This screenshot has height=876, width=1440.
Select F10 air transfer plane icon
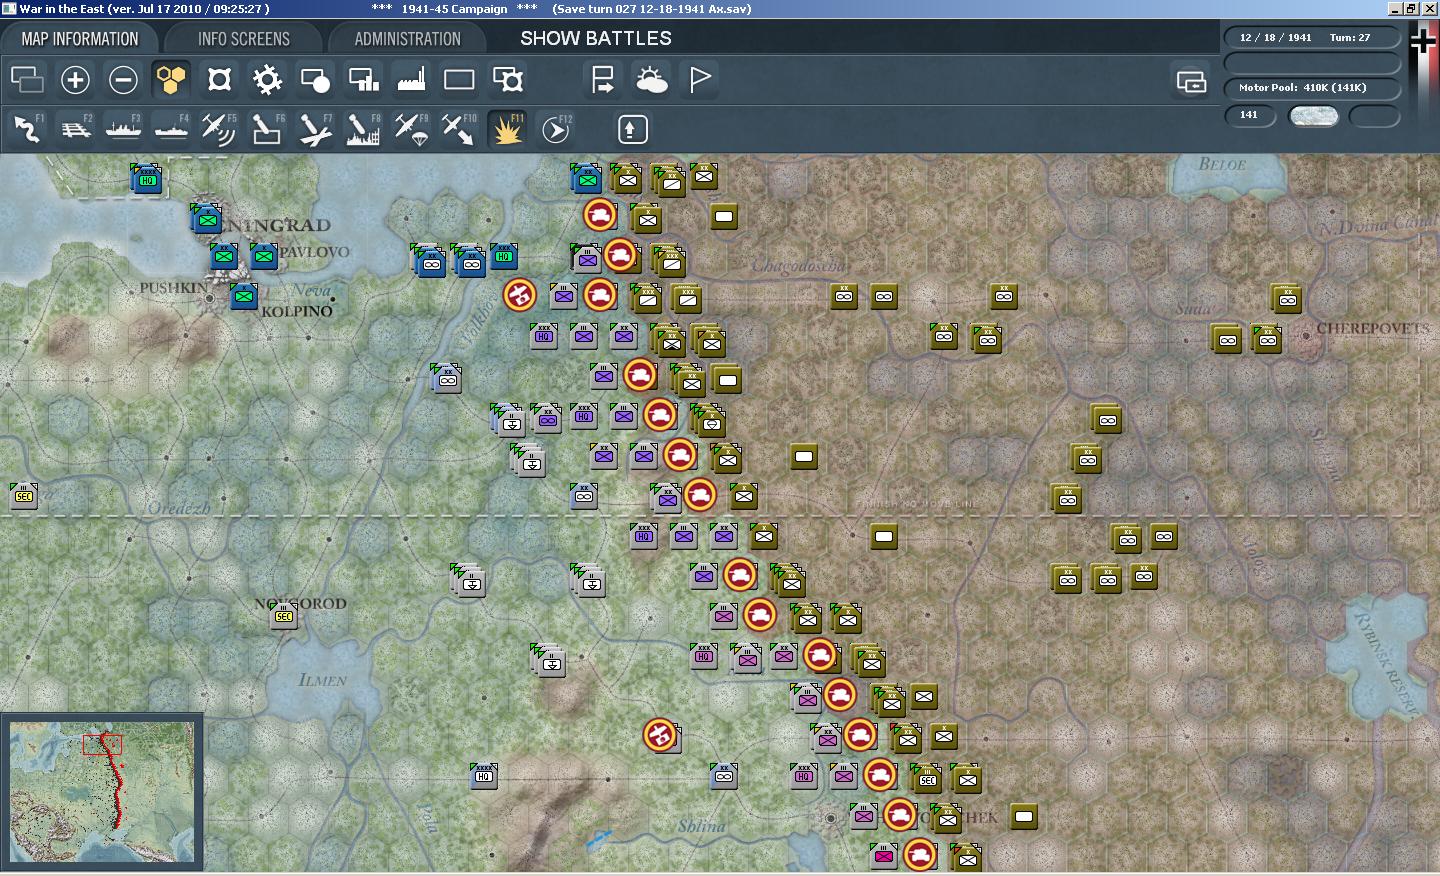point(459,129)
